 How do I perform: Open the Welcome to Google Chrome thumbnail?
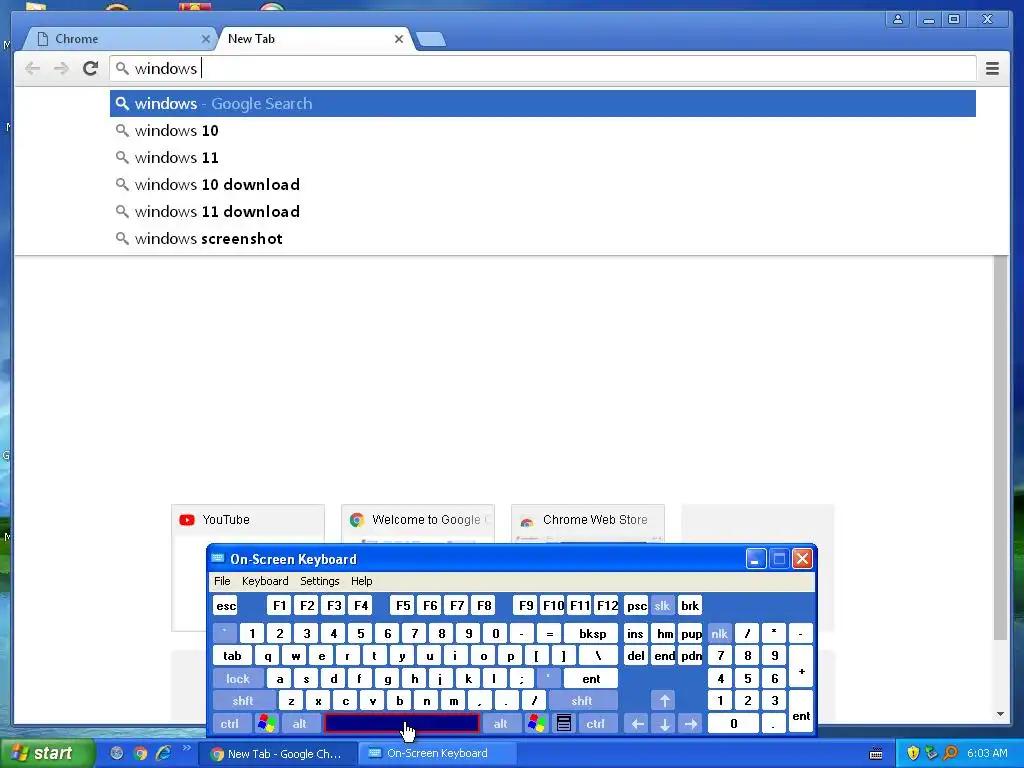point(417,524)
